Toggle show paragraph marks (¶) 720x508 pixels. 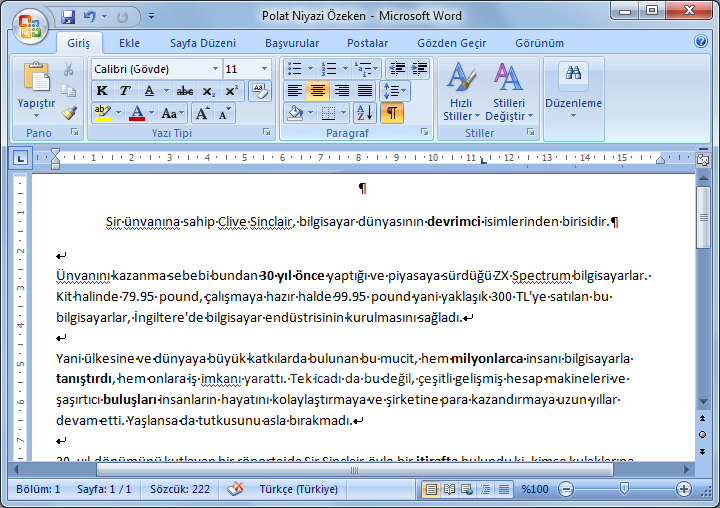[392, 113]
